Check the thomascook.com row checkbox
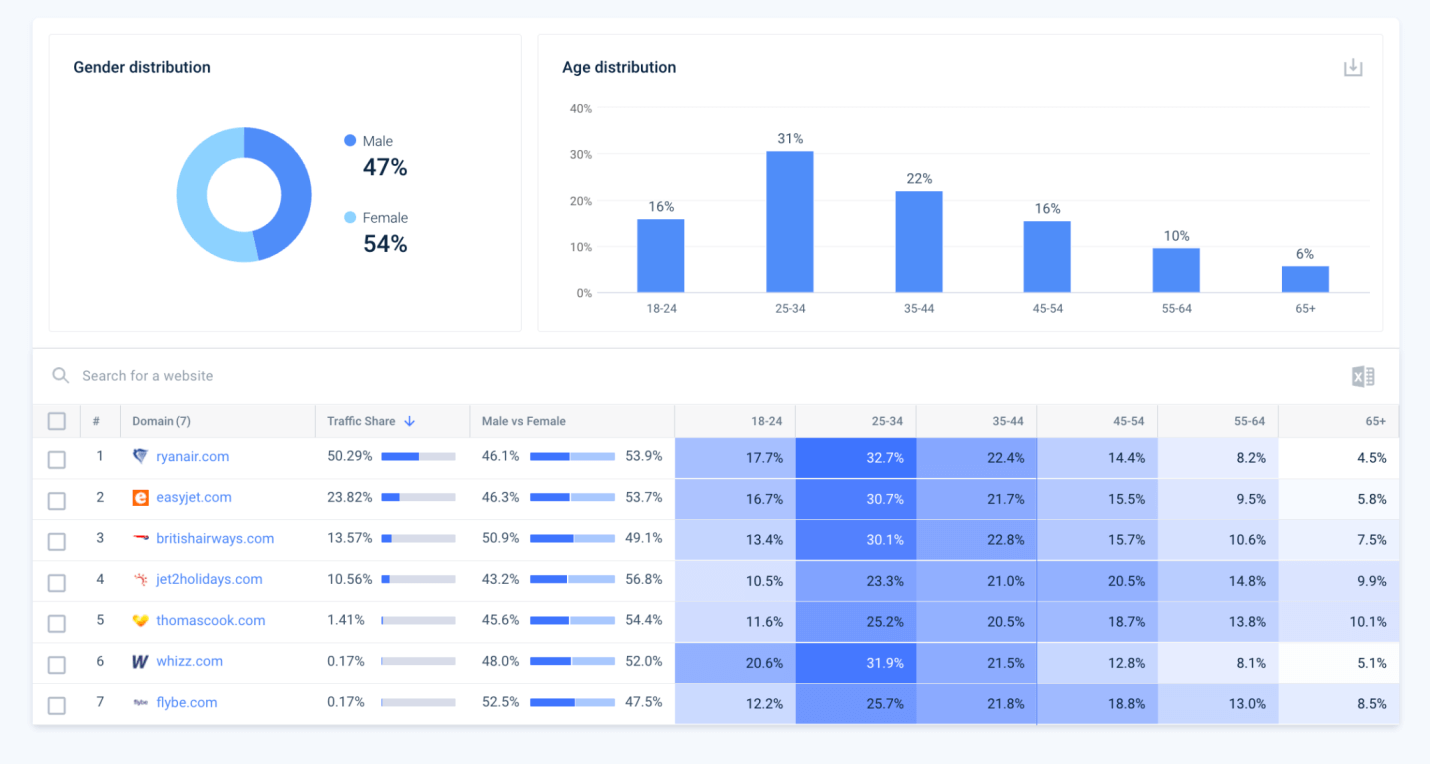Image resolution: width=1430 pixels, height=764 pixels. tap(57, 623)
